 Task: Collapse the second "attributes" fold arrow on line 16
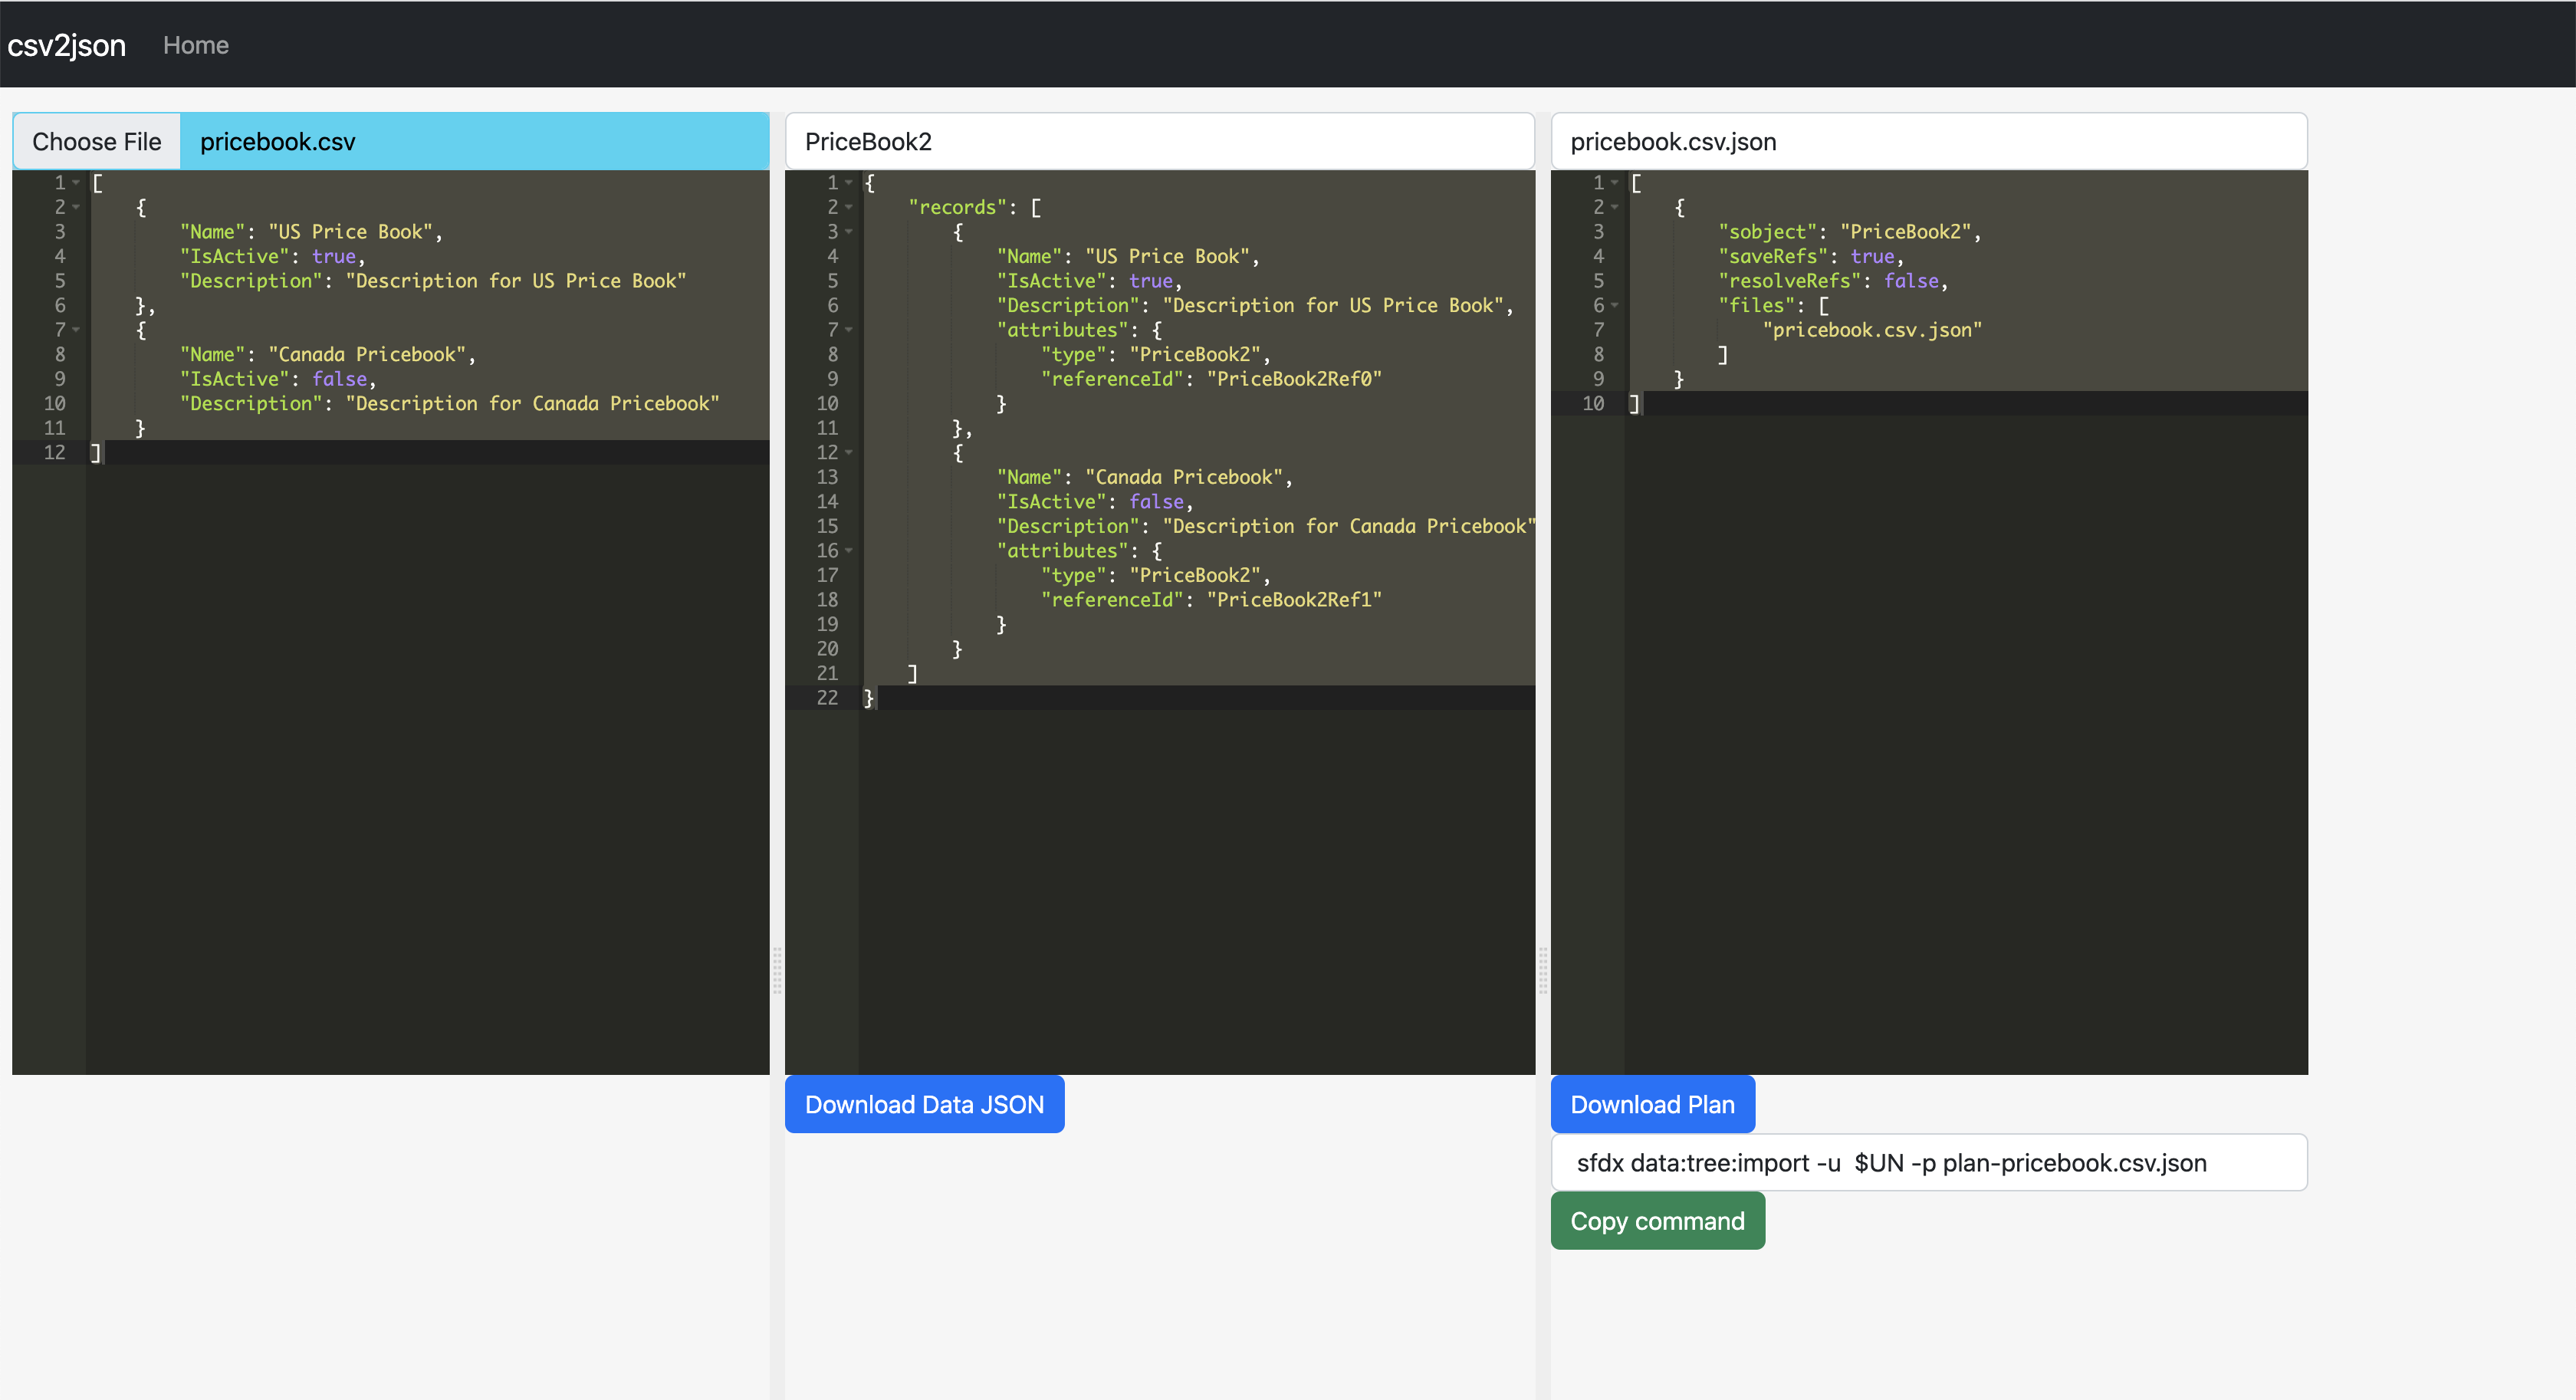[849, 551]
